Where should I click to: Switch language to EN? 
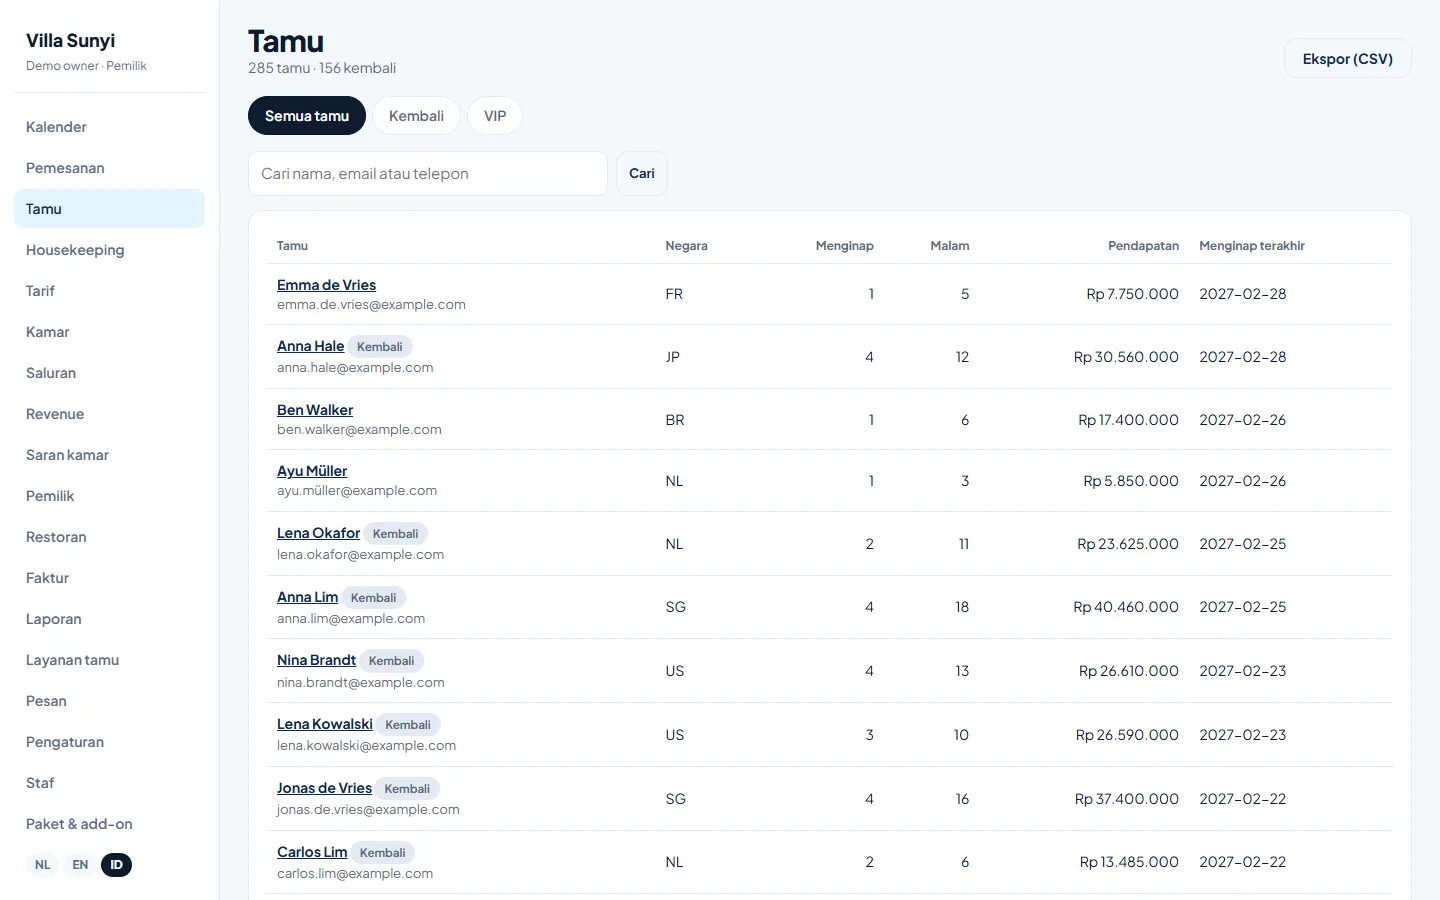pyautogui.click(x=80, y=865)
